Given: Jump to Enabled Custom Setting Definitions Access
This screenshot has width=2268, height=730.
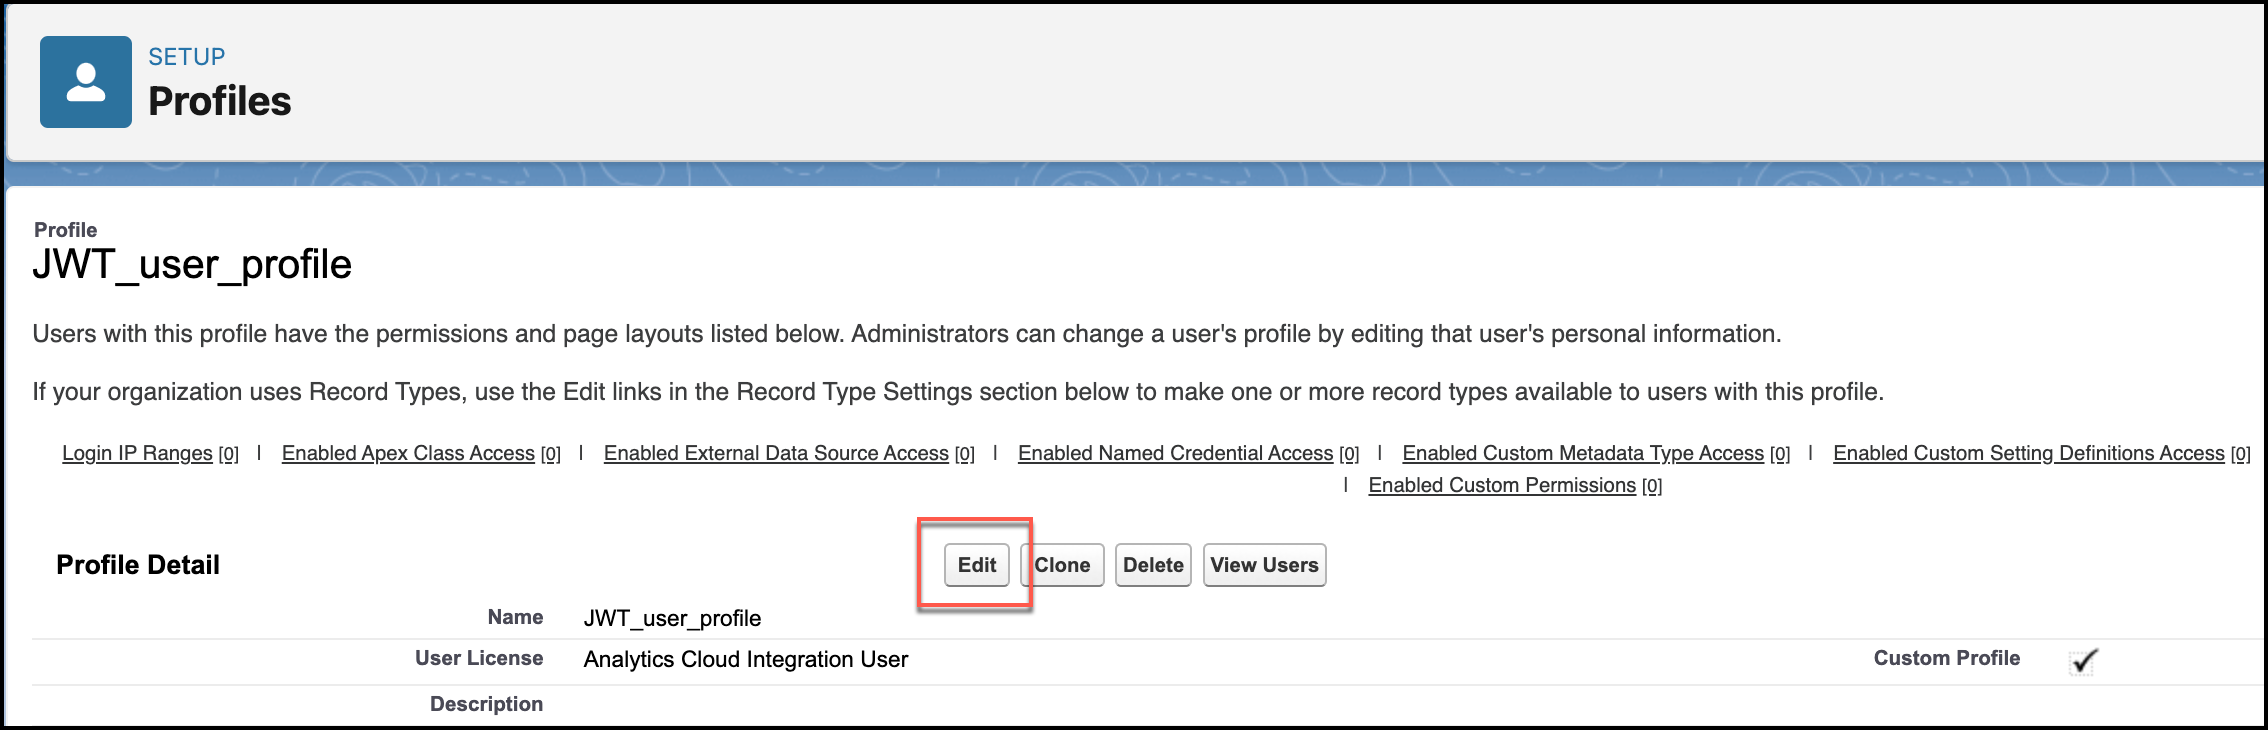Looking at the screenshot, I should point(2028,453).
